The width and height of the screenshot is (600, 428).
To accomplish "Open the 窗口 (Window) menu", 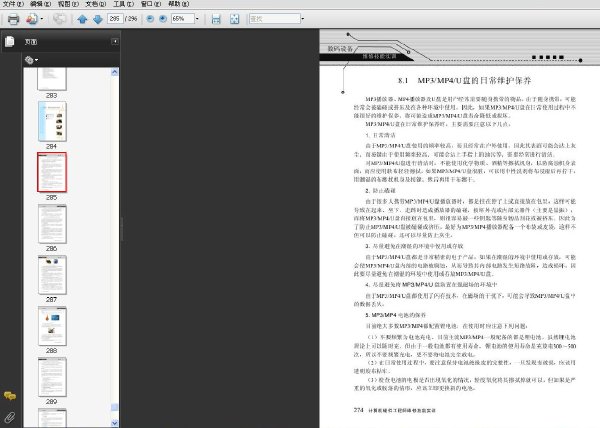I will [x=151, y=4].
